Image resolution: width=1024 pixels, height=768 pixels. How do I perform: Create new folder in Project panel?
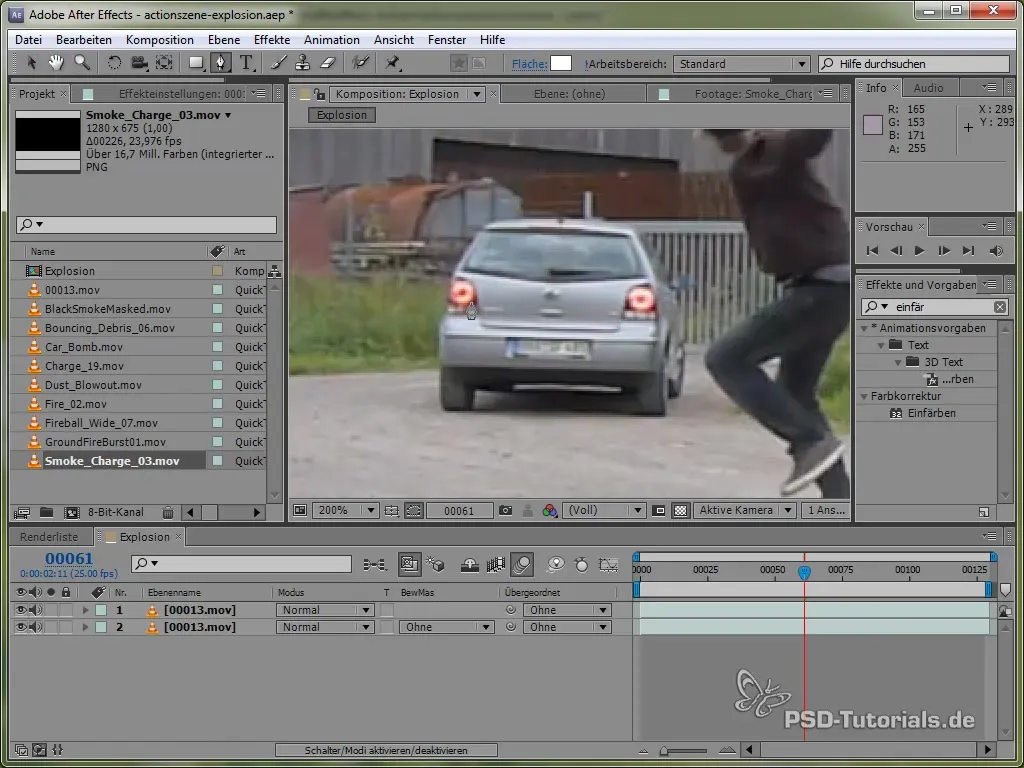click(46, 513)
